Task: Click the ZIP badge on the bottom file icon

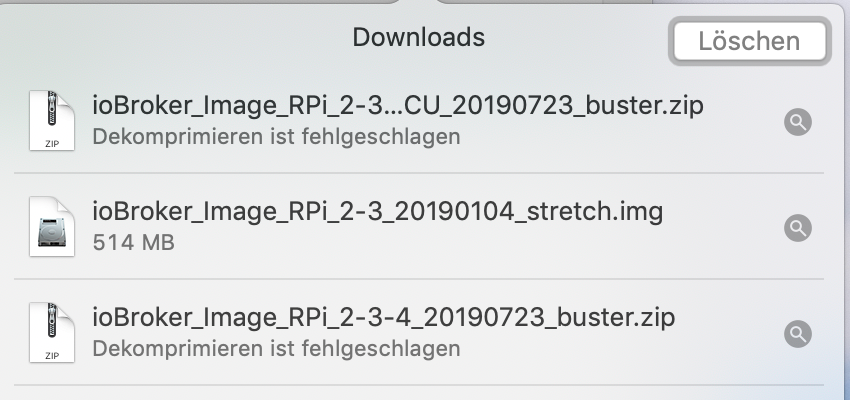Action: pyautogui.click(x=52, y=356)
